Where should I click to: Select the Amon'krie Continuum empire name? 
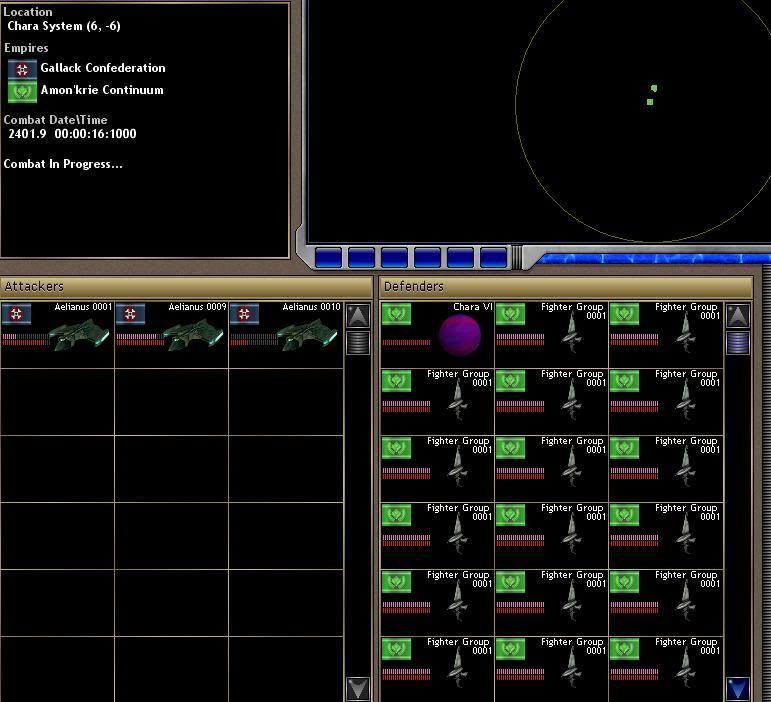coord(102,90)
